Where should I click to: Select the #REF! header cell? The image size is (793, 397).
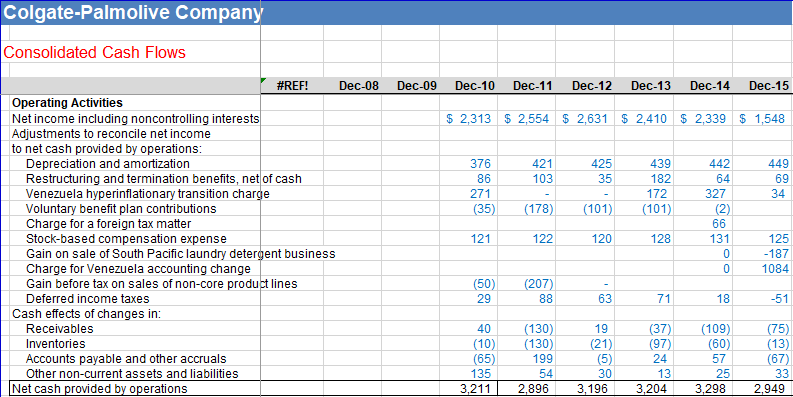(292, 85)
